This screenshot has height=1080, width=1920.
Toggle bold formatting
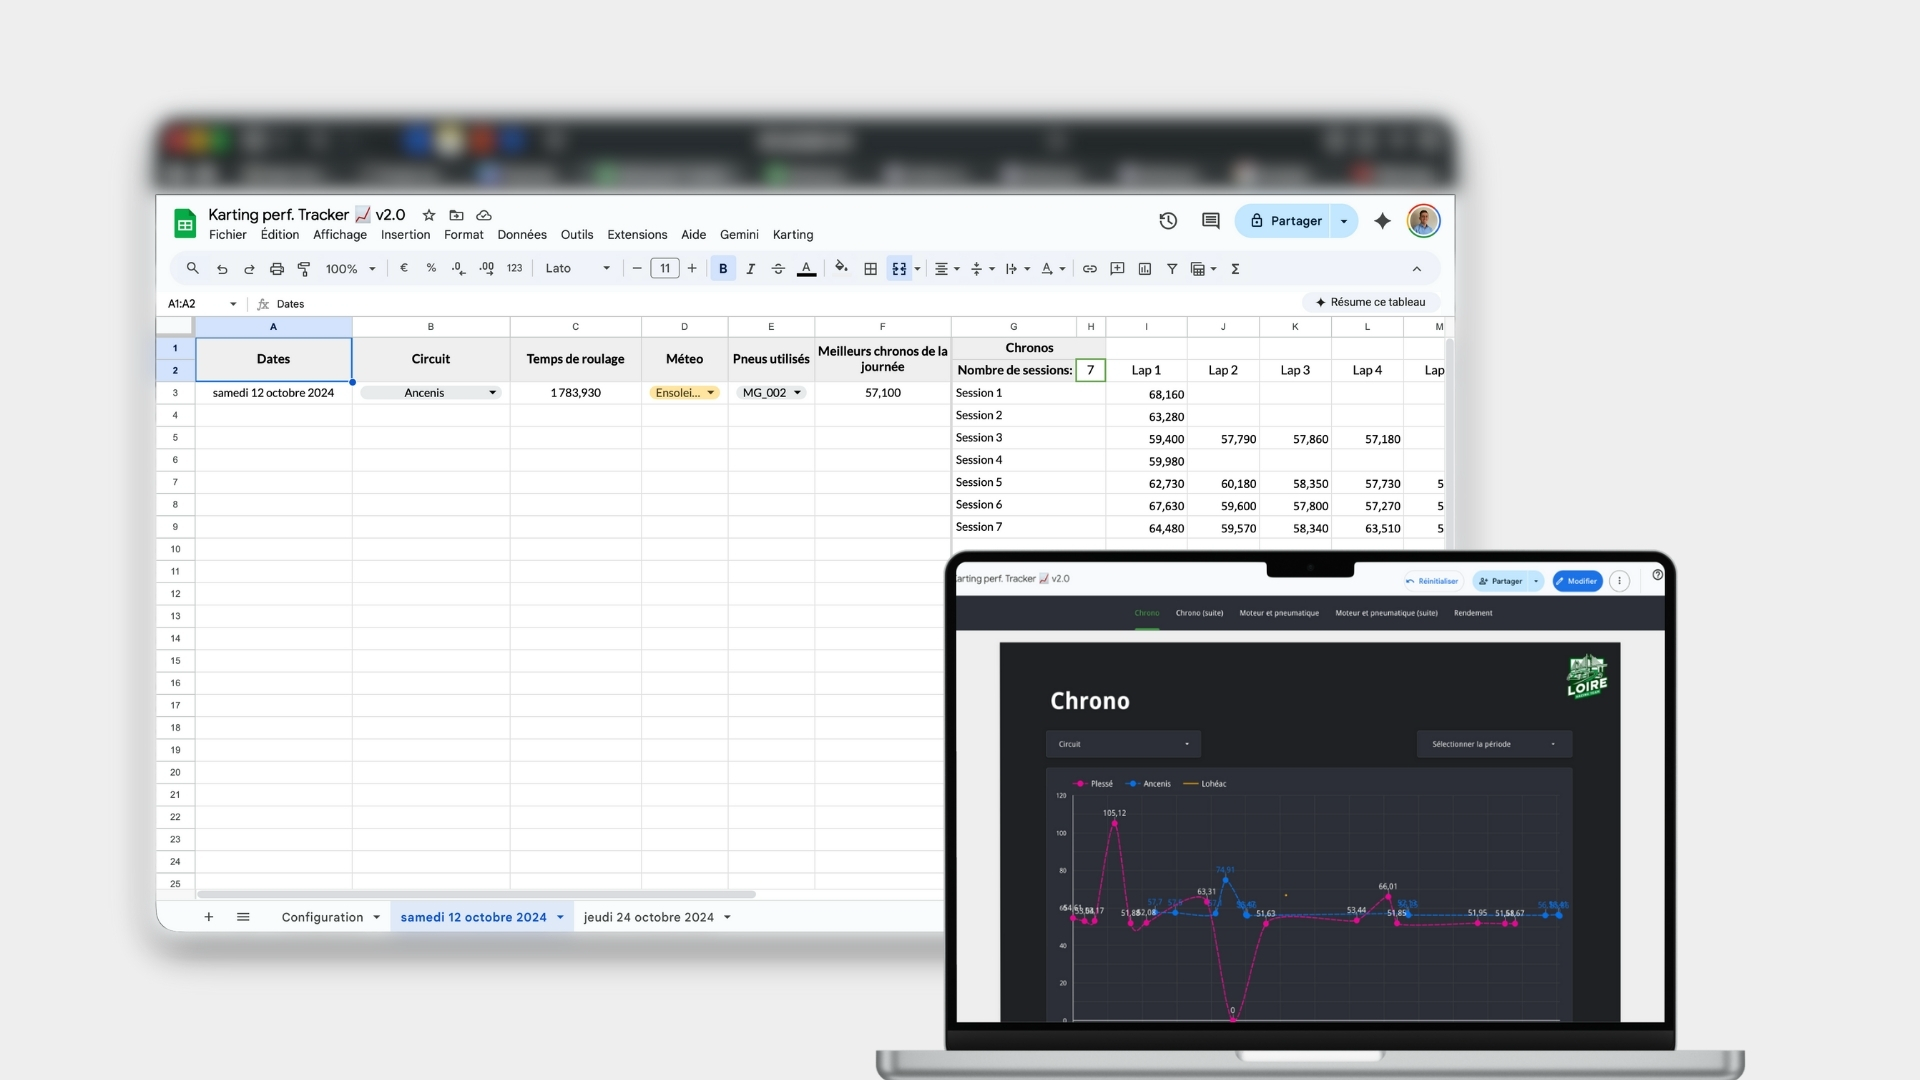point(723,269)
